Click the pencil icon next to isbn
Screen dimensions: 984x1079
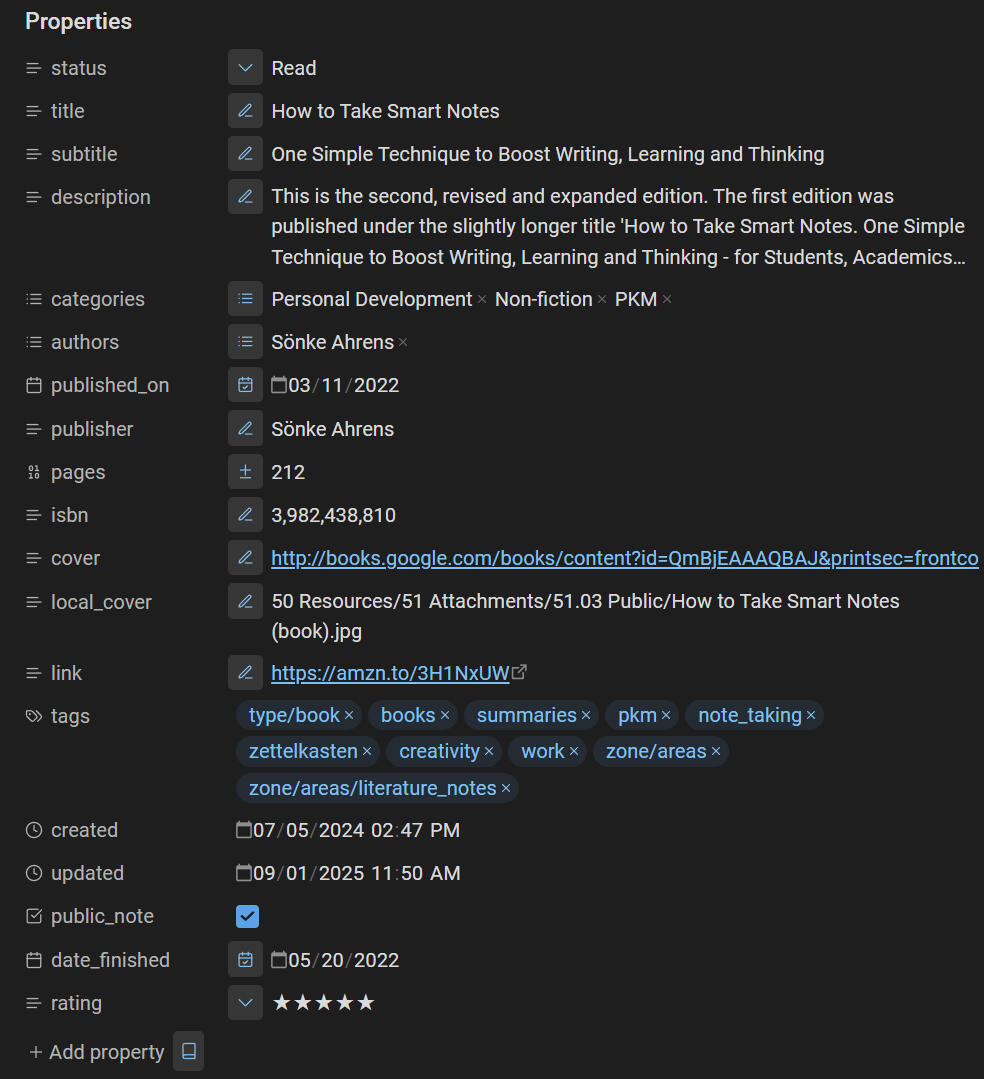245,515
